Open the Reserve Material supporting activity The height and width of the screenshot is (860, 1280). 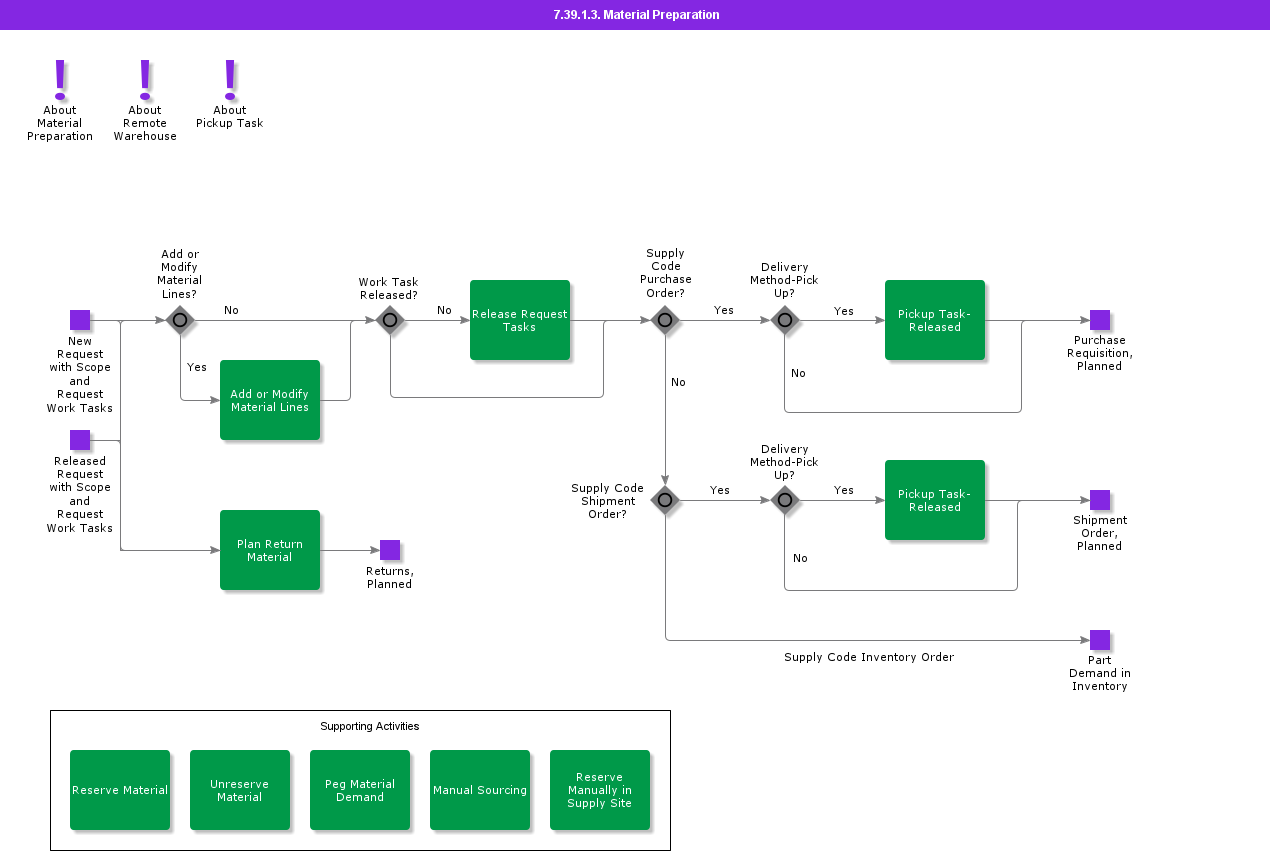(x=120, y=790)
